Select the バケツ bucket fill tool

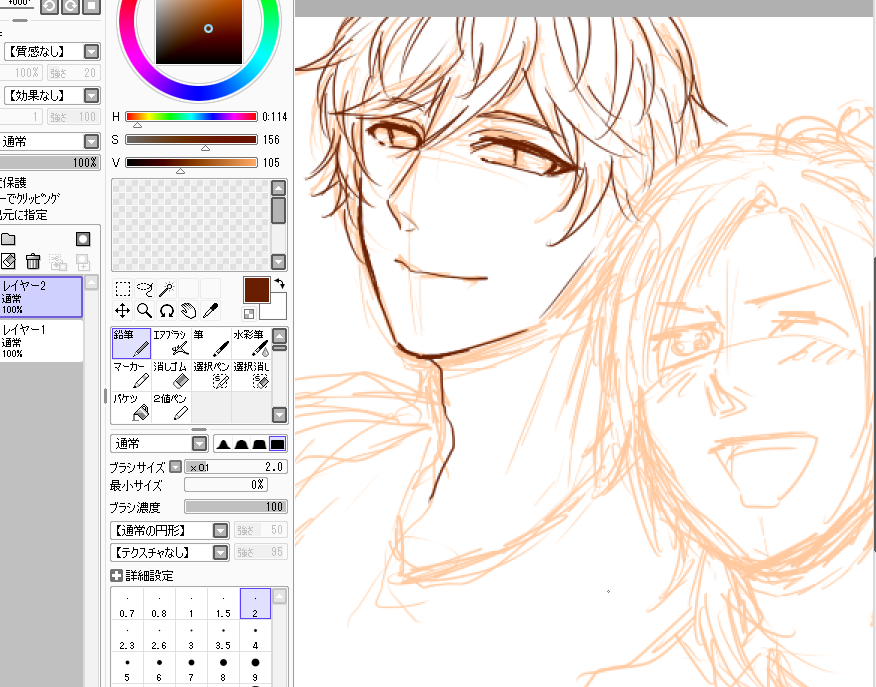(131, 407)
